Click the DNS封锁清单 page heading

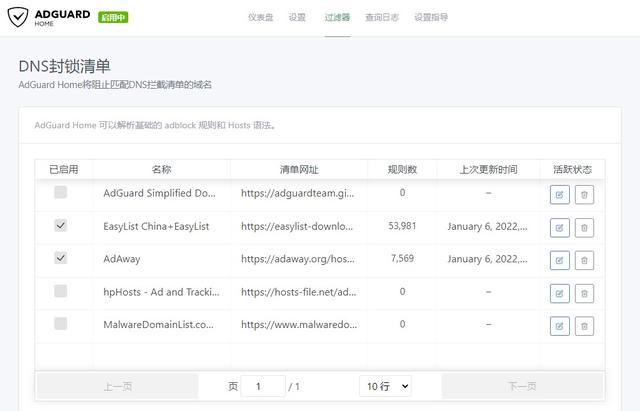pyautogui.click(x=64, y=66)
